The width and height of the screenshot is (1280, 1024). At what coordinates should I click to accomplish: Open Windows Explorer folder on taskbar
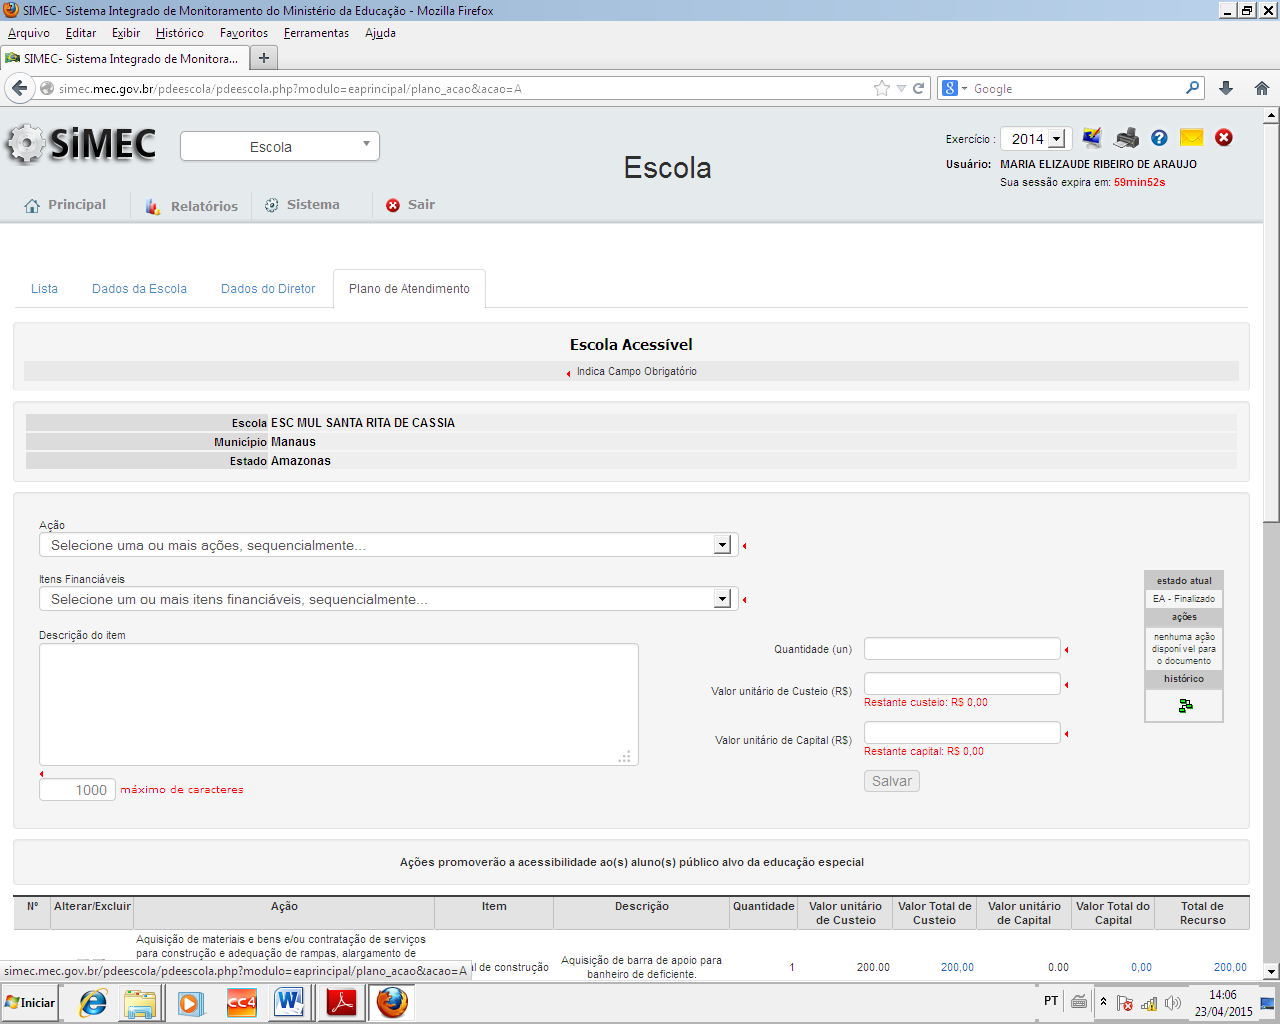(140, 1002)
